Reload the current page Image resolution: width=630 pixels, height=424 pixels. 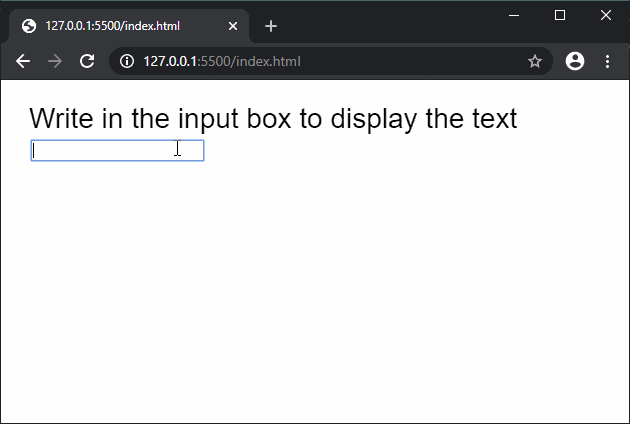pos(87,61)
